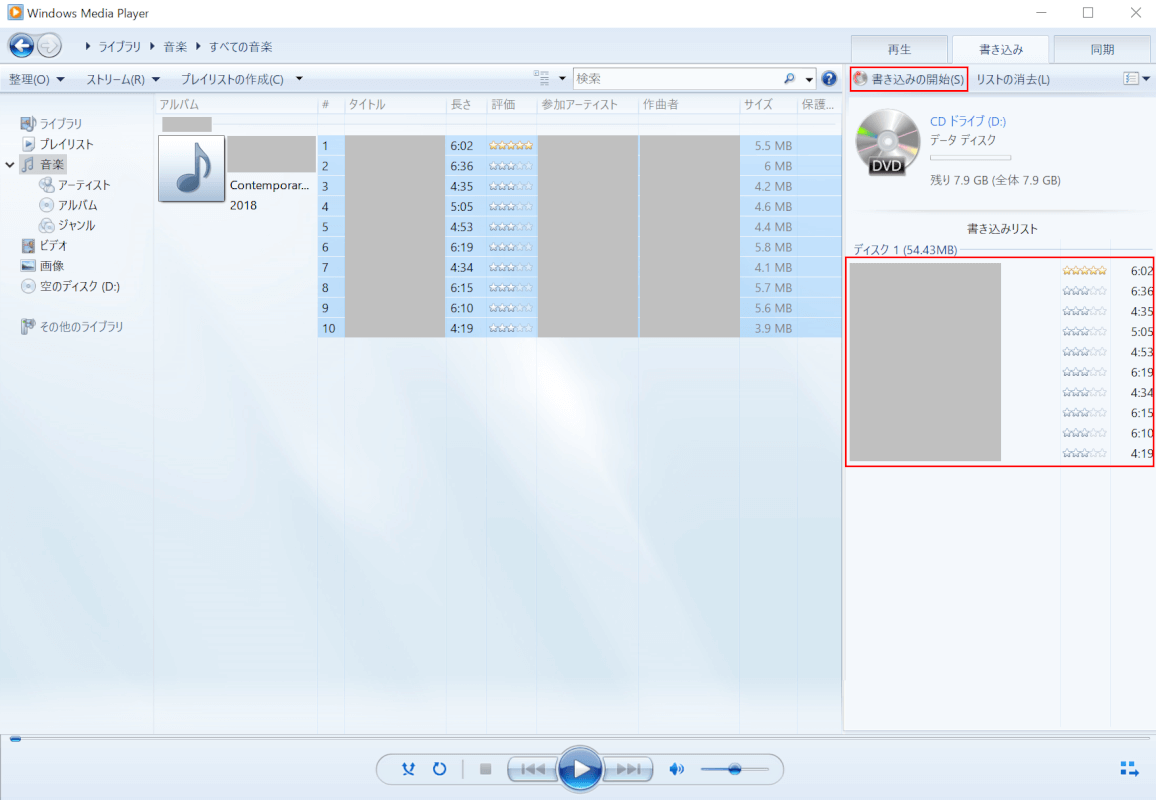Select 画像 in the navigation tree
Screen dimensions: 1156x800
coord(52,265)
